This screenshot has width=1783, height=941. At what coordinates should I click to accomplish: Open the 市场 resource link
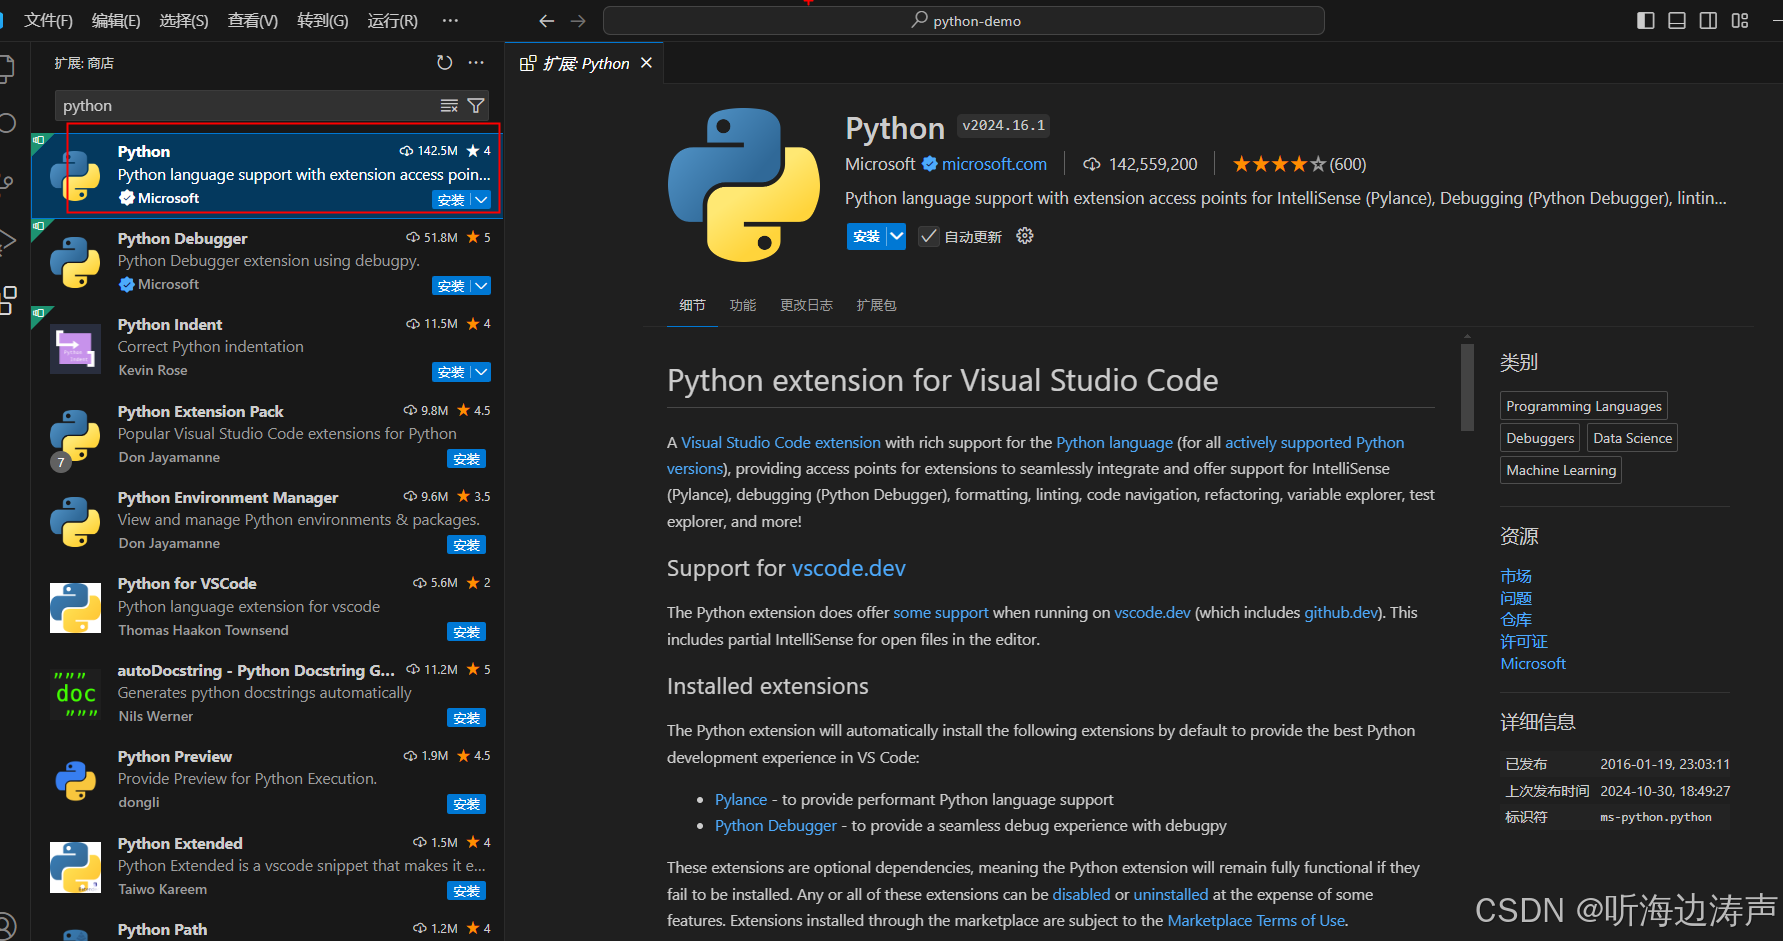pyautogui.click(x=1516, y=576)
